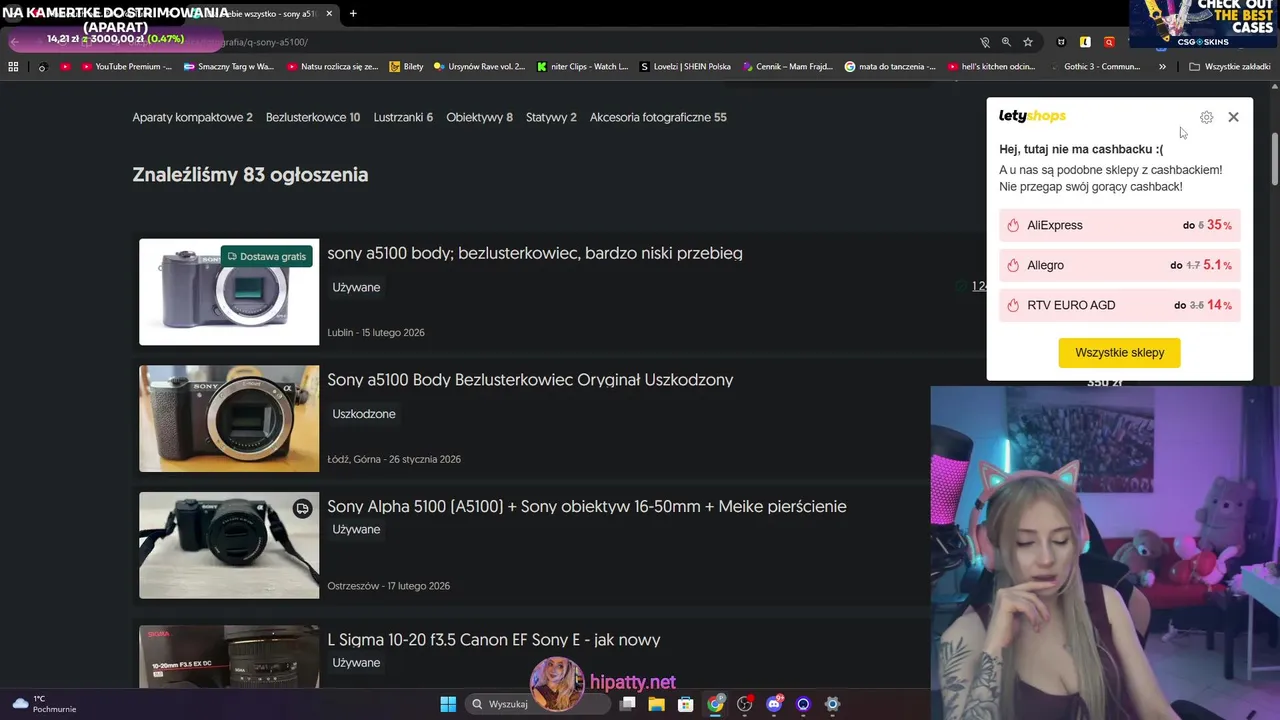Switch to Chrome in the taskbar

click(x=715, y=704)
